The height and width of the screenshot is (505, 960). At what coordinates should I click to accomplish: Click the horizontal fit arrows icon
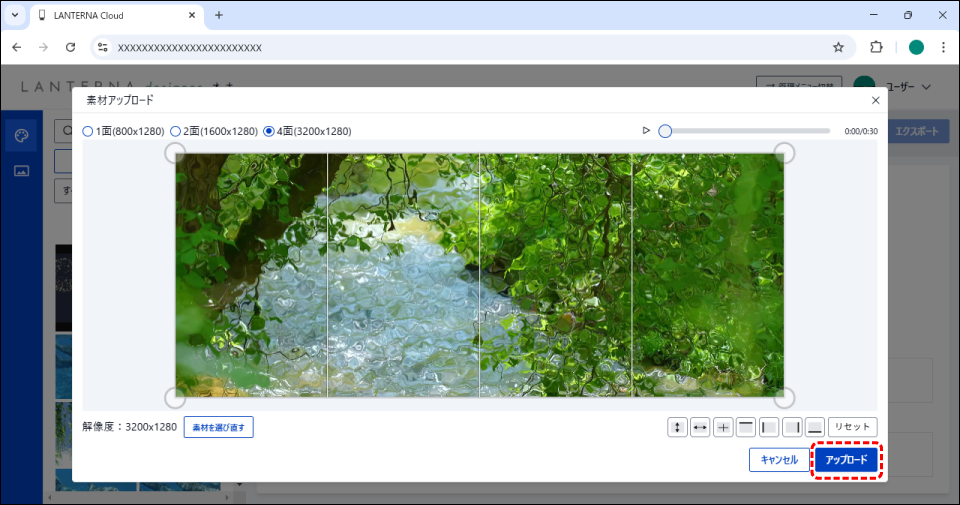pos(701,427)
